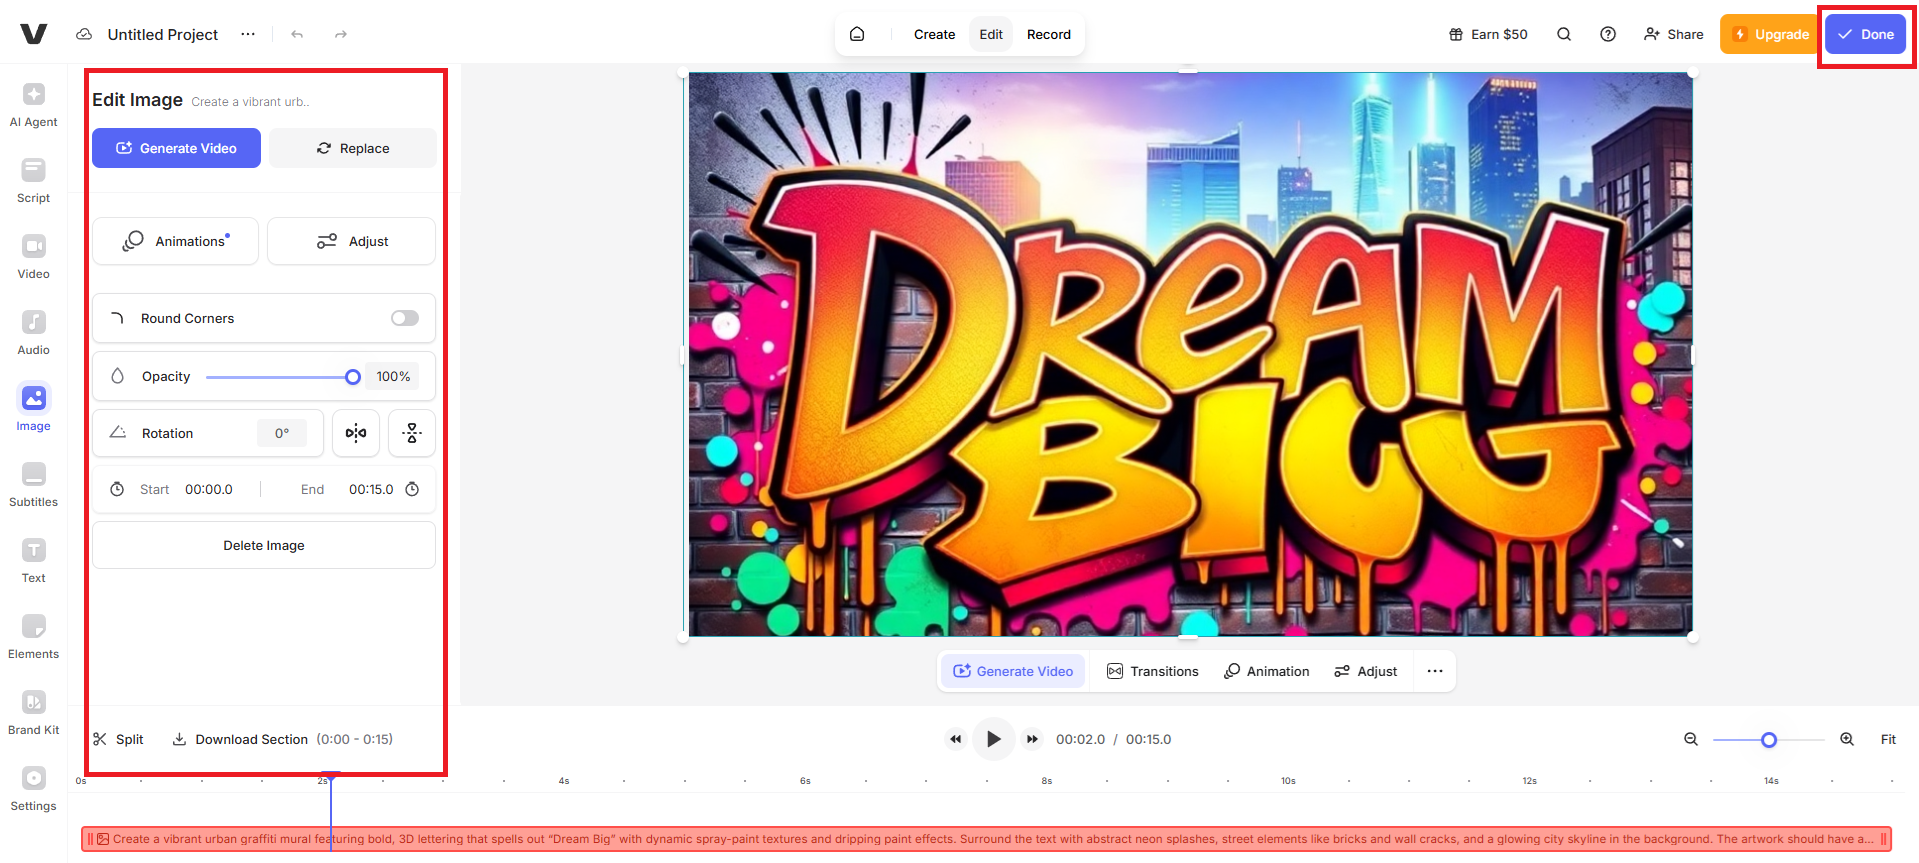Open the Script sidebar panel

click(x=33, y=181)
